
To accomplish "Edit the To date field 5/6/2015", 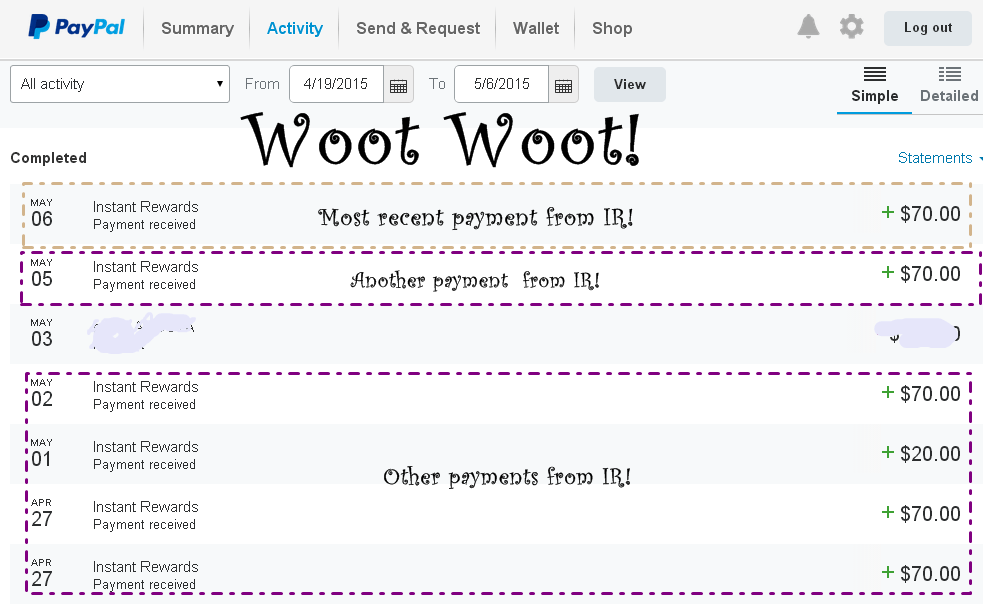I will 502,84.
